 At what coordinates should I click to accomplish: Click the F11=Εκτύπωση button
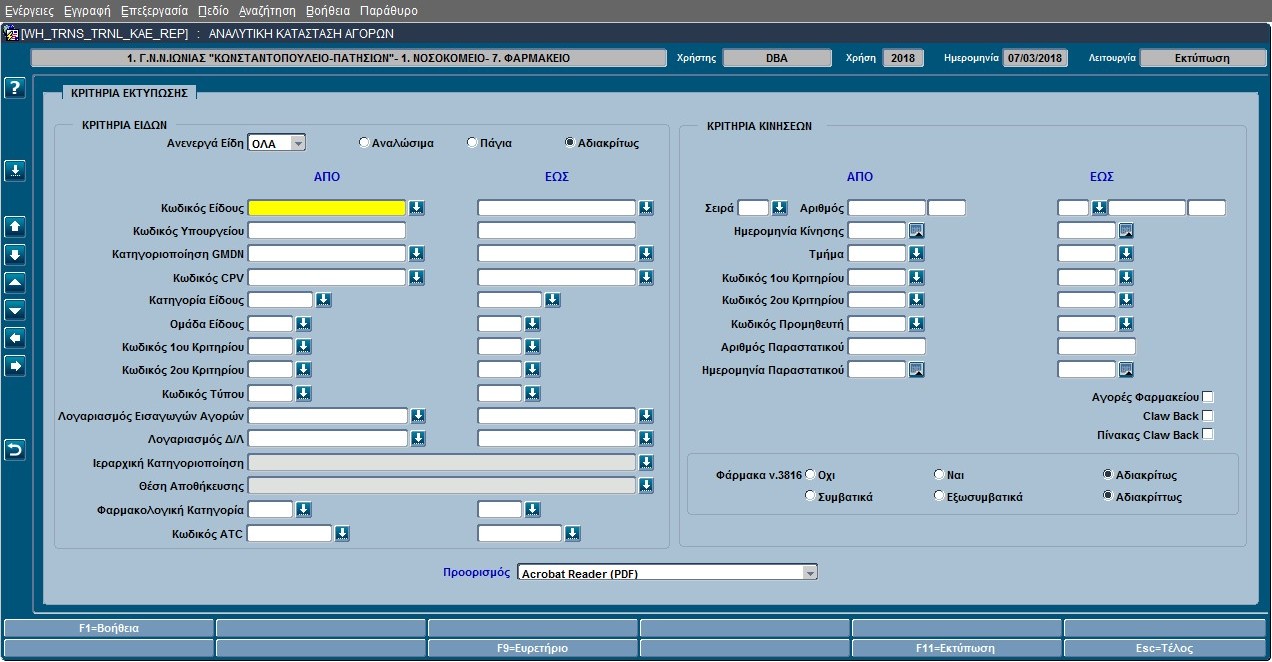[957, 647]
